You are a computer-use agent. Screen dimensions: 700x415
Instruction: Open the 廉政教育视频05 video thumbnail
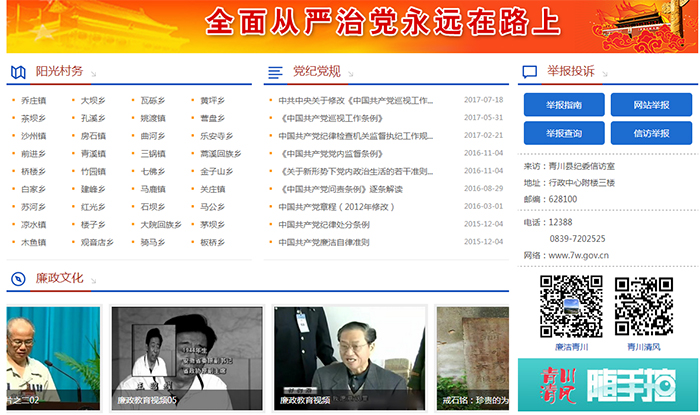point(187,358)
